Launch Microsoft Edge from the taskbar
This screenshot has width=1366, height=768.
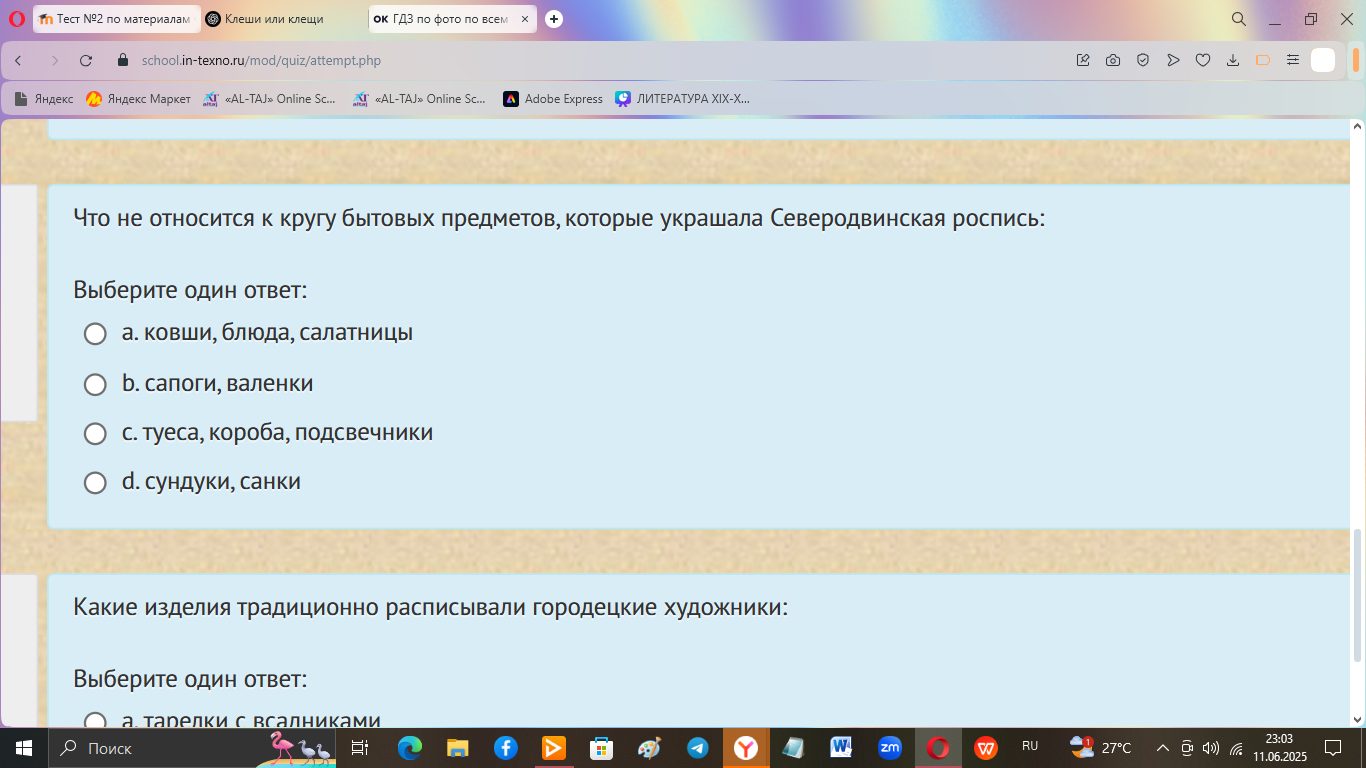tap(410, 748)
